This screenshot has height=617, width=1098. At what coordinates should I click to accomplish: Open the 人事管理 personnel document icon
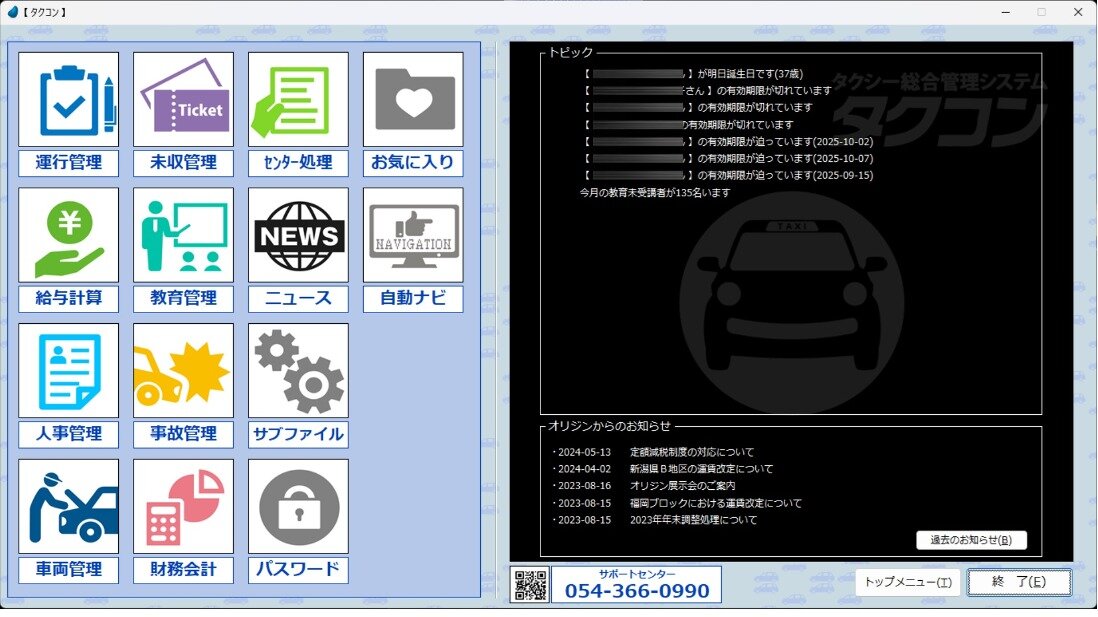[68, 371]
